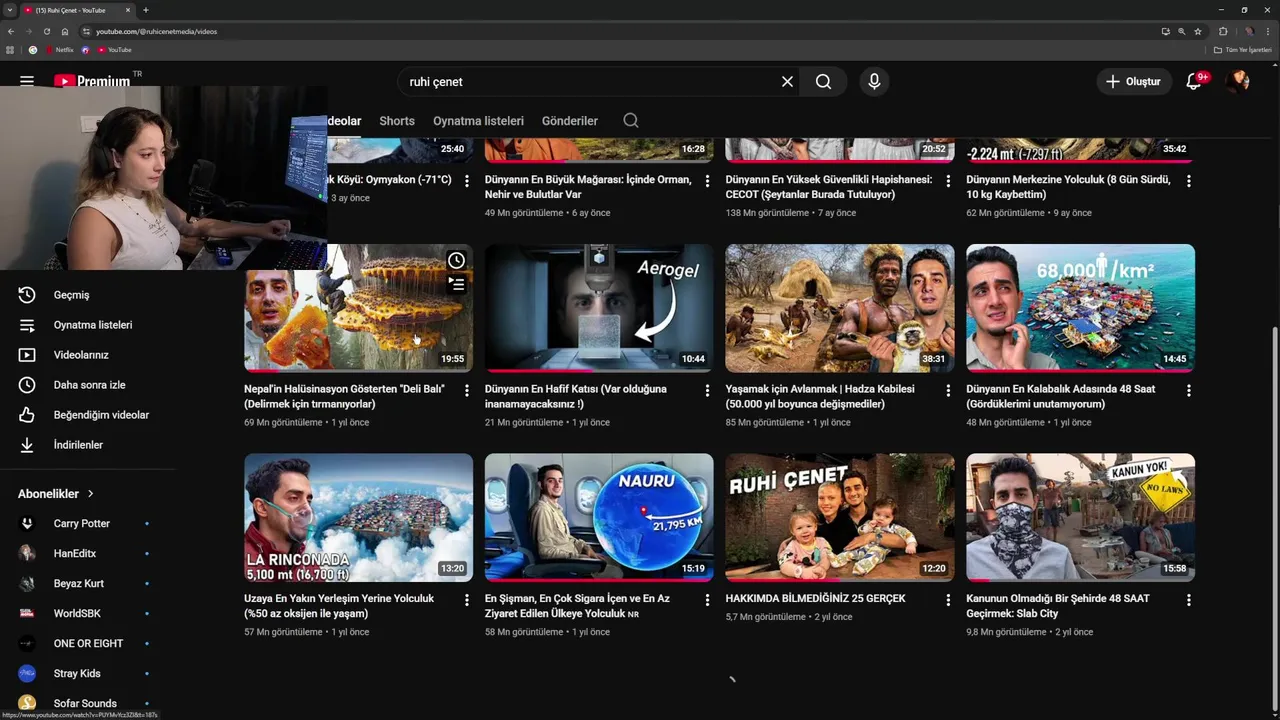
Task: Click the YouTube Premium logo
Action: coord(92,81)
